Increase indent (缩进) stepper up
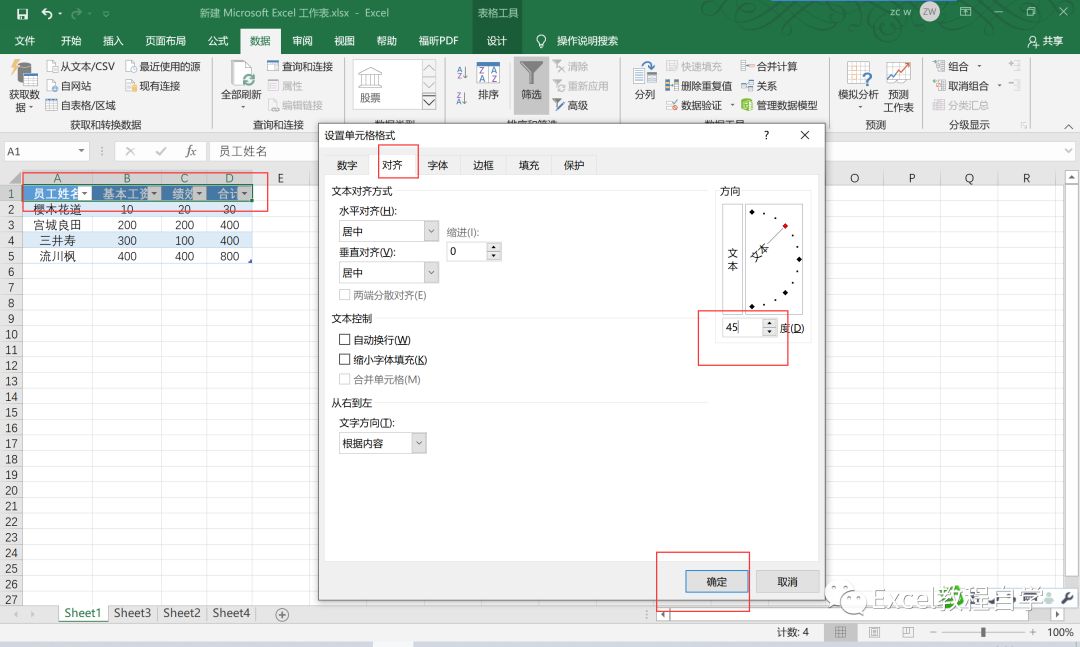Screen dimensions: 1080x647 [494, 247]
